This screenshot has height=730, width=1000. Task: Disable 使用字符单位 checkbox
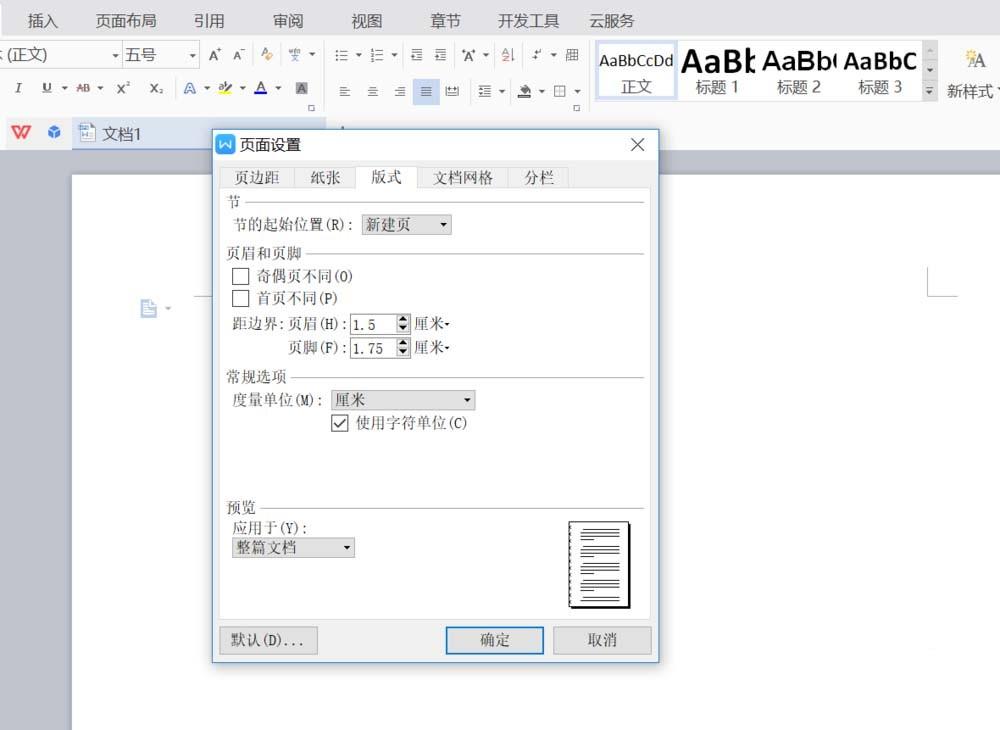point(340,423)
